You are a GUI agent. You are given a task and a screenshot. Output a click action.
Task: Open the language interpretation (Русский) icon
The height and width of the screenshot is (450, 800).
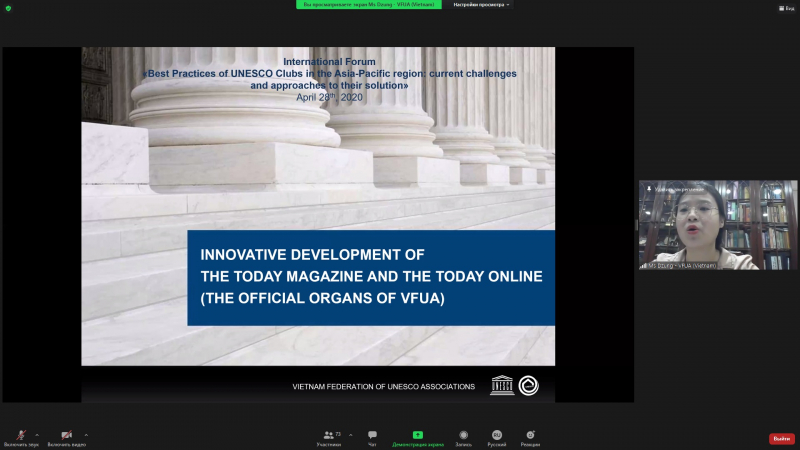(496, 435)
